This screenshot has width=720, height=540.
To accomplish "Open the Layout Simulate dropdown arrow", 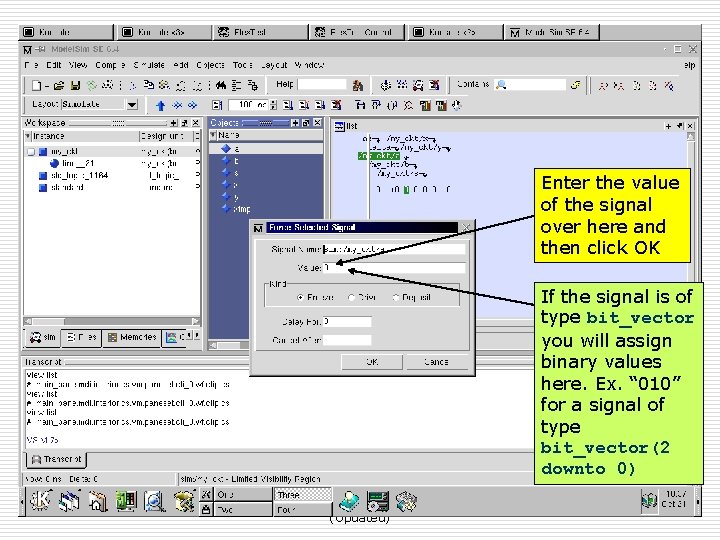I will 132,105.
